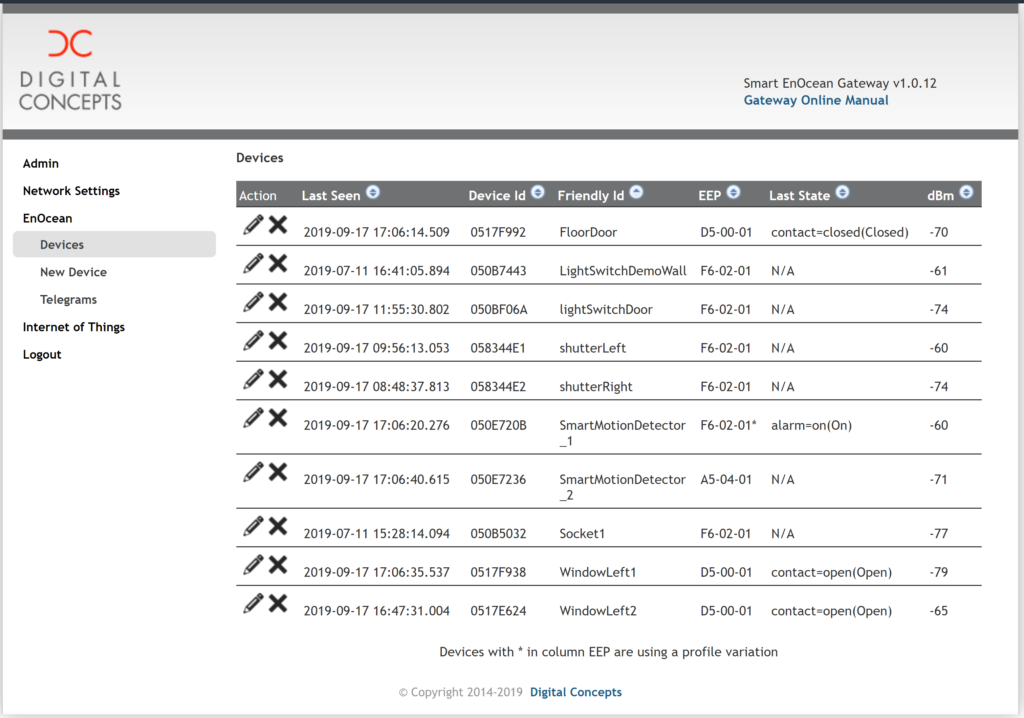Open Internet of Things section

(74, 327)
